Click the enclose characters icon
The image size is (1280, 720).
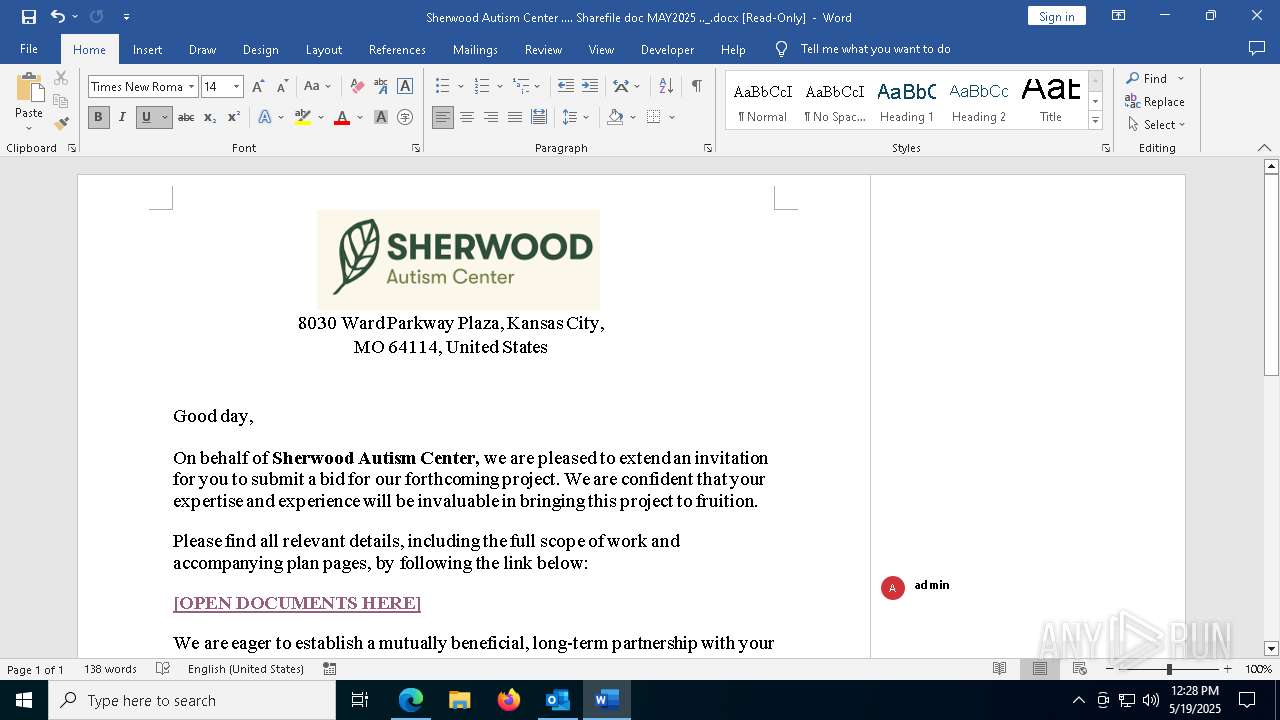point(405,117)
